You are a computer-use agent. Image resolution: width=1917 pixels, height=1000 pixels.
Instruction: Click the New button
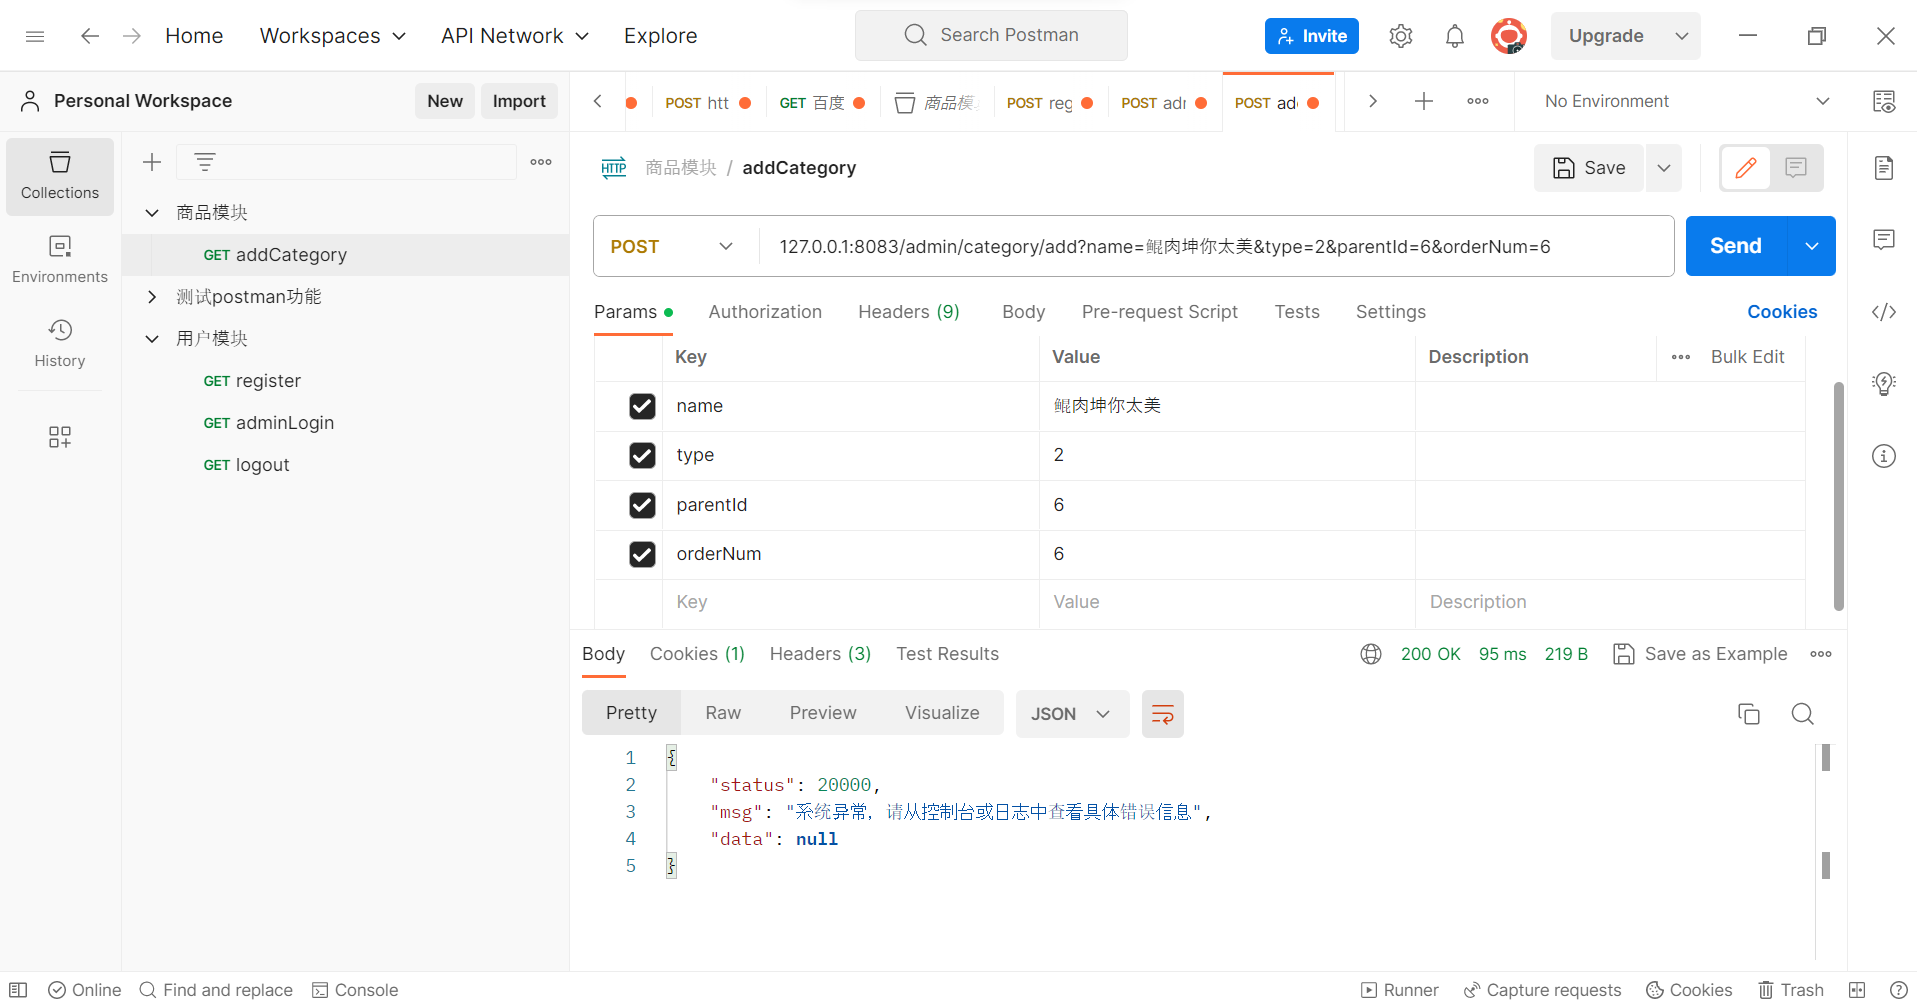(x=445, y=101)
